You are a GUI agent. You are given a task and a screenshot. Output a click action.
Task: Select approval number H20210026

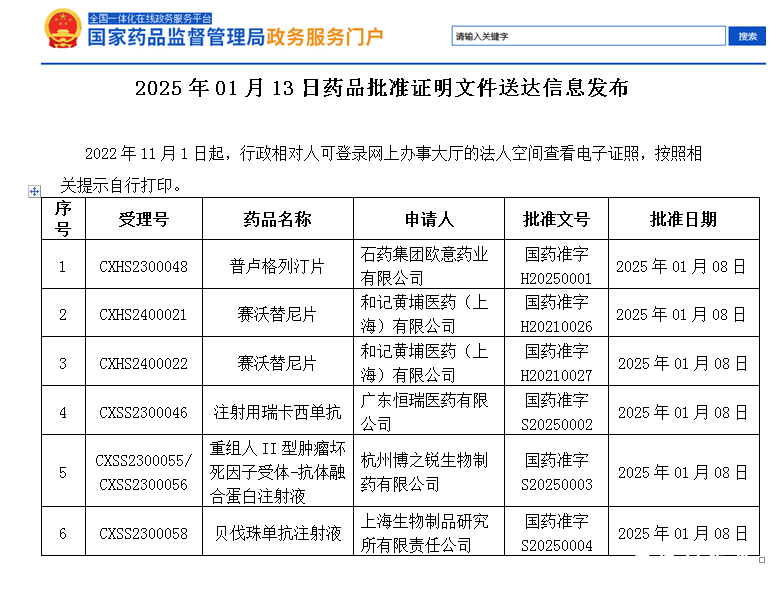(x=556, y=327)
